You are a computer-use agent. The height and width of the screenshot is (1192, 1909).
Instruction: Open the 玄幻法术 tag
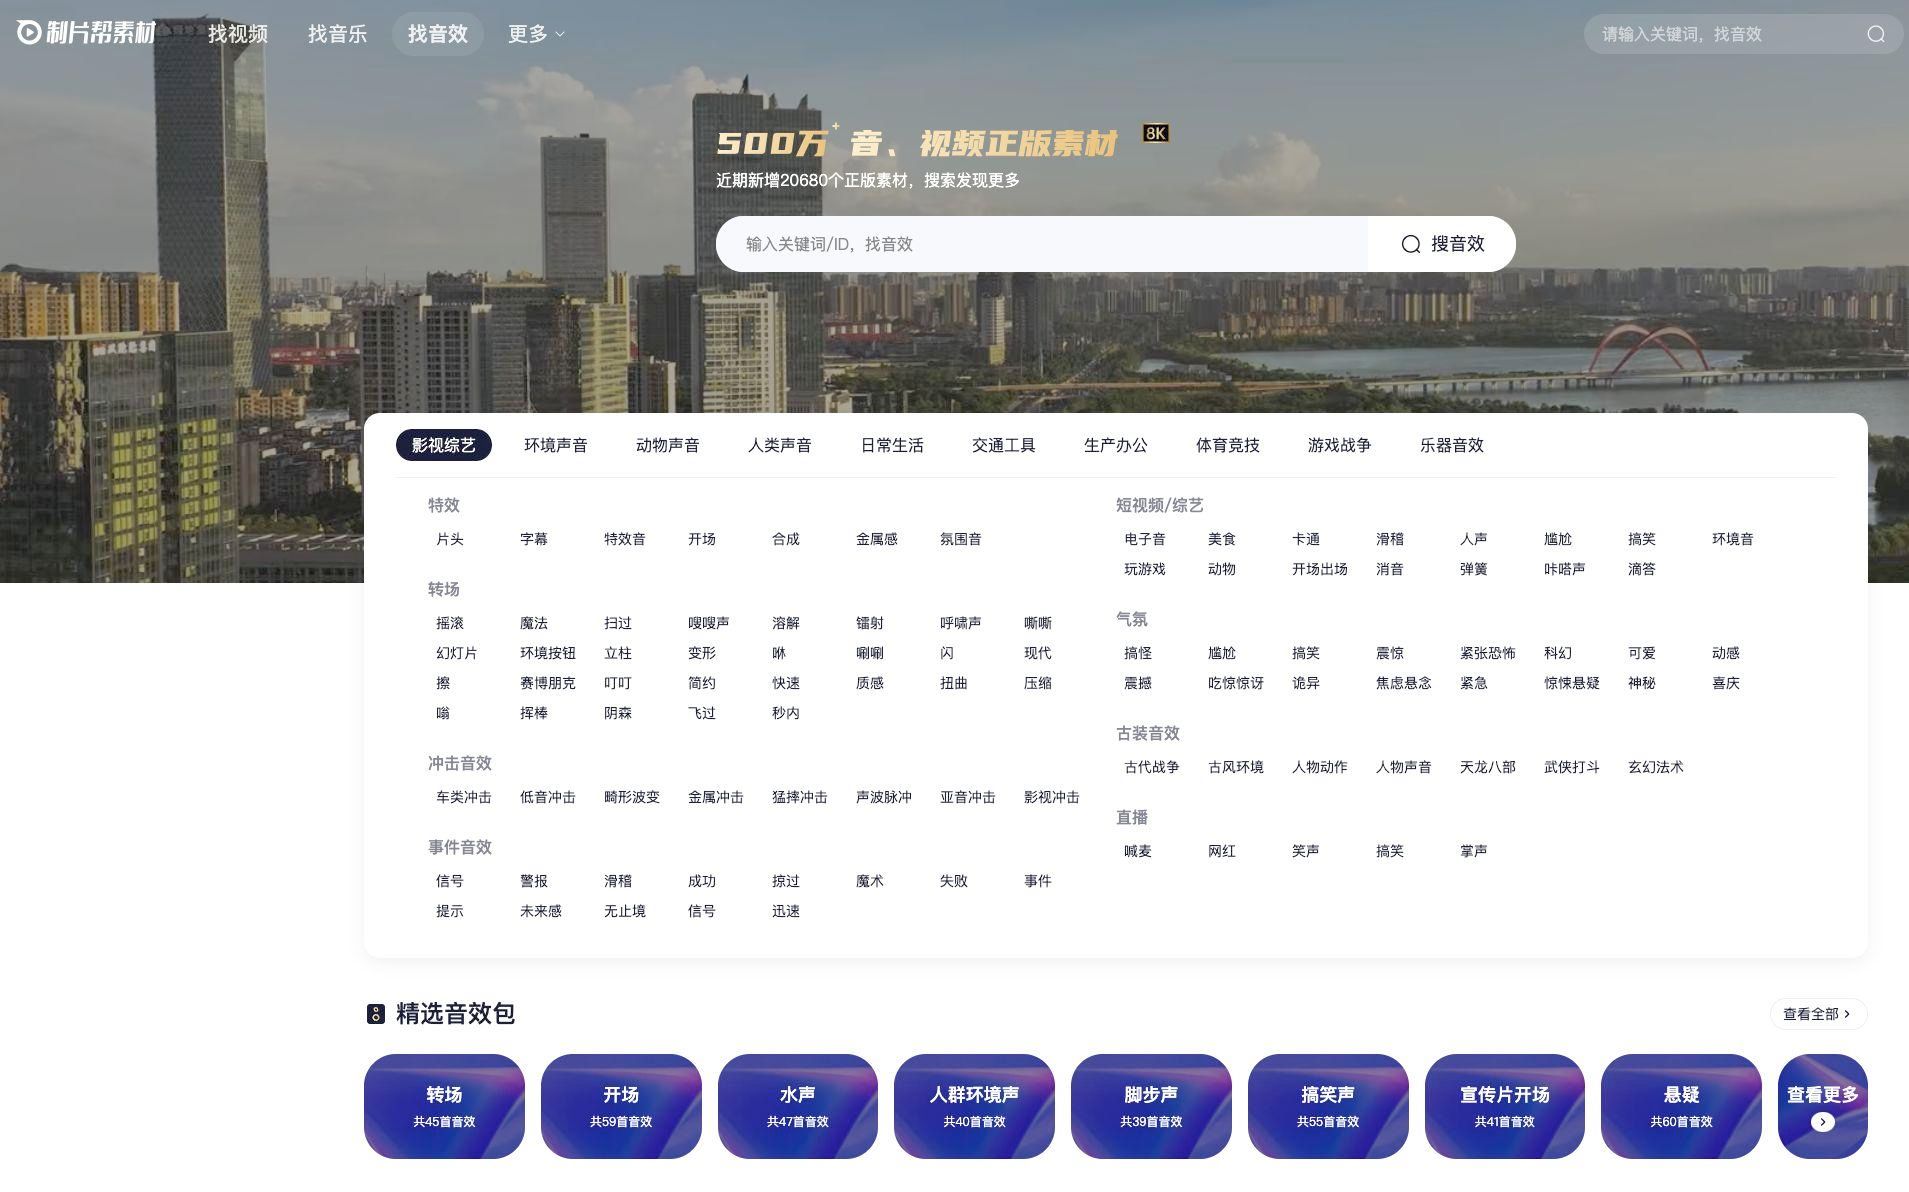[1656, 767]
